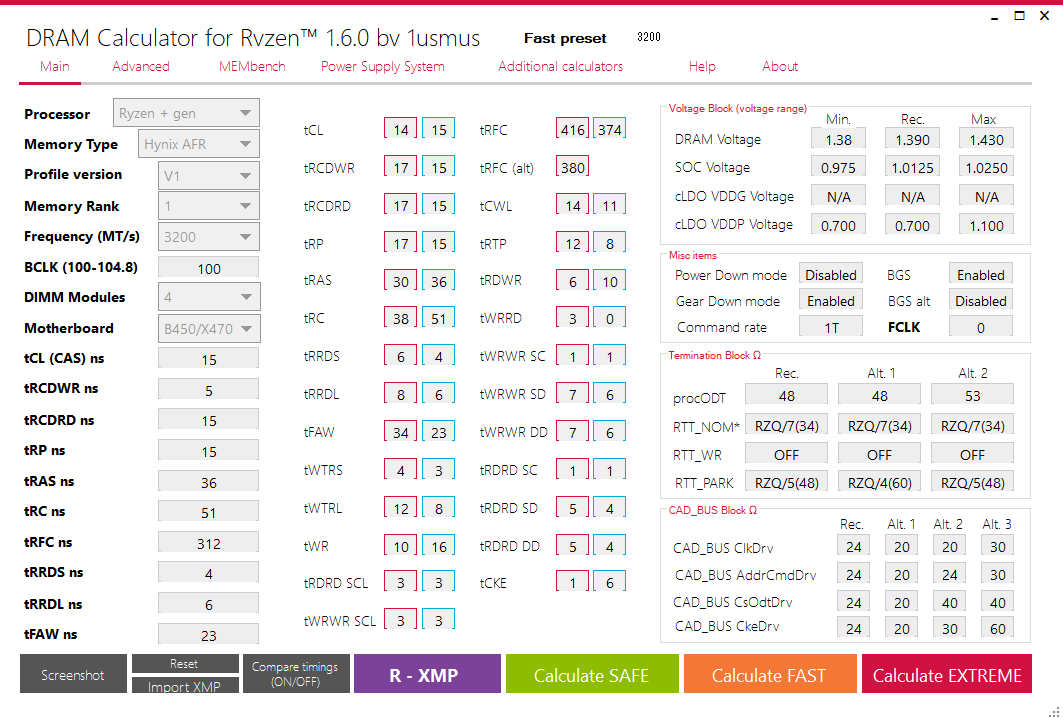Click the blue tCL value 15

coord(439,129)
